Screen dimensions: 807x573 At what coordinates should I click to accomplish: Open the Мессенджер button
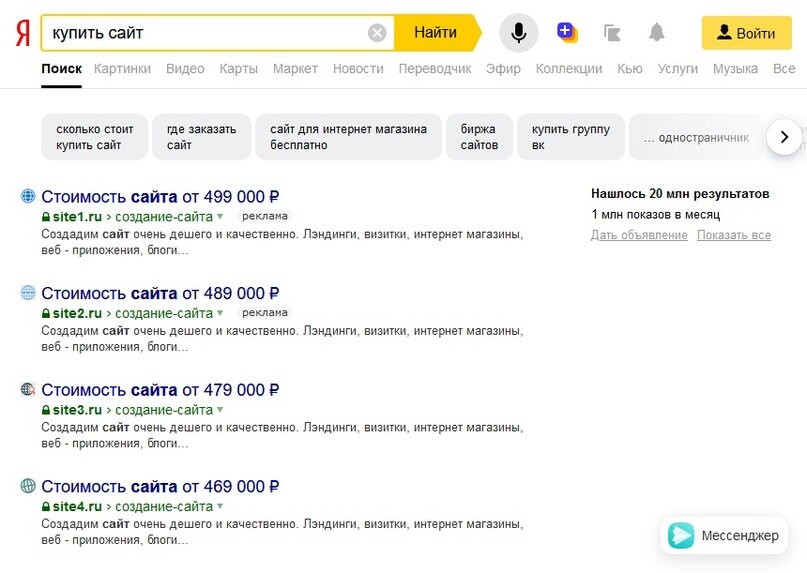[724, 535]
